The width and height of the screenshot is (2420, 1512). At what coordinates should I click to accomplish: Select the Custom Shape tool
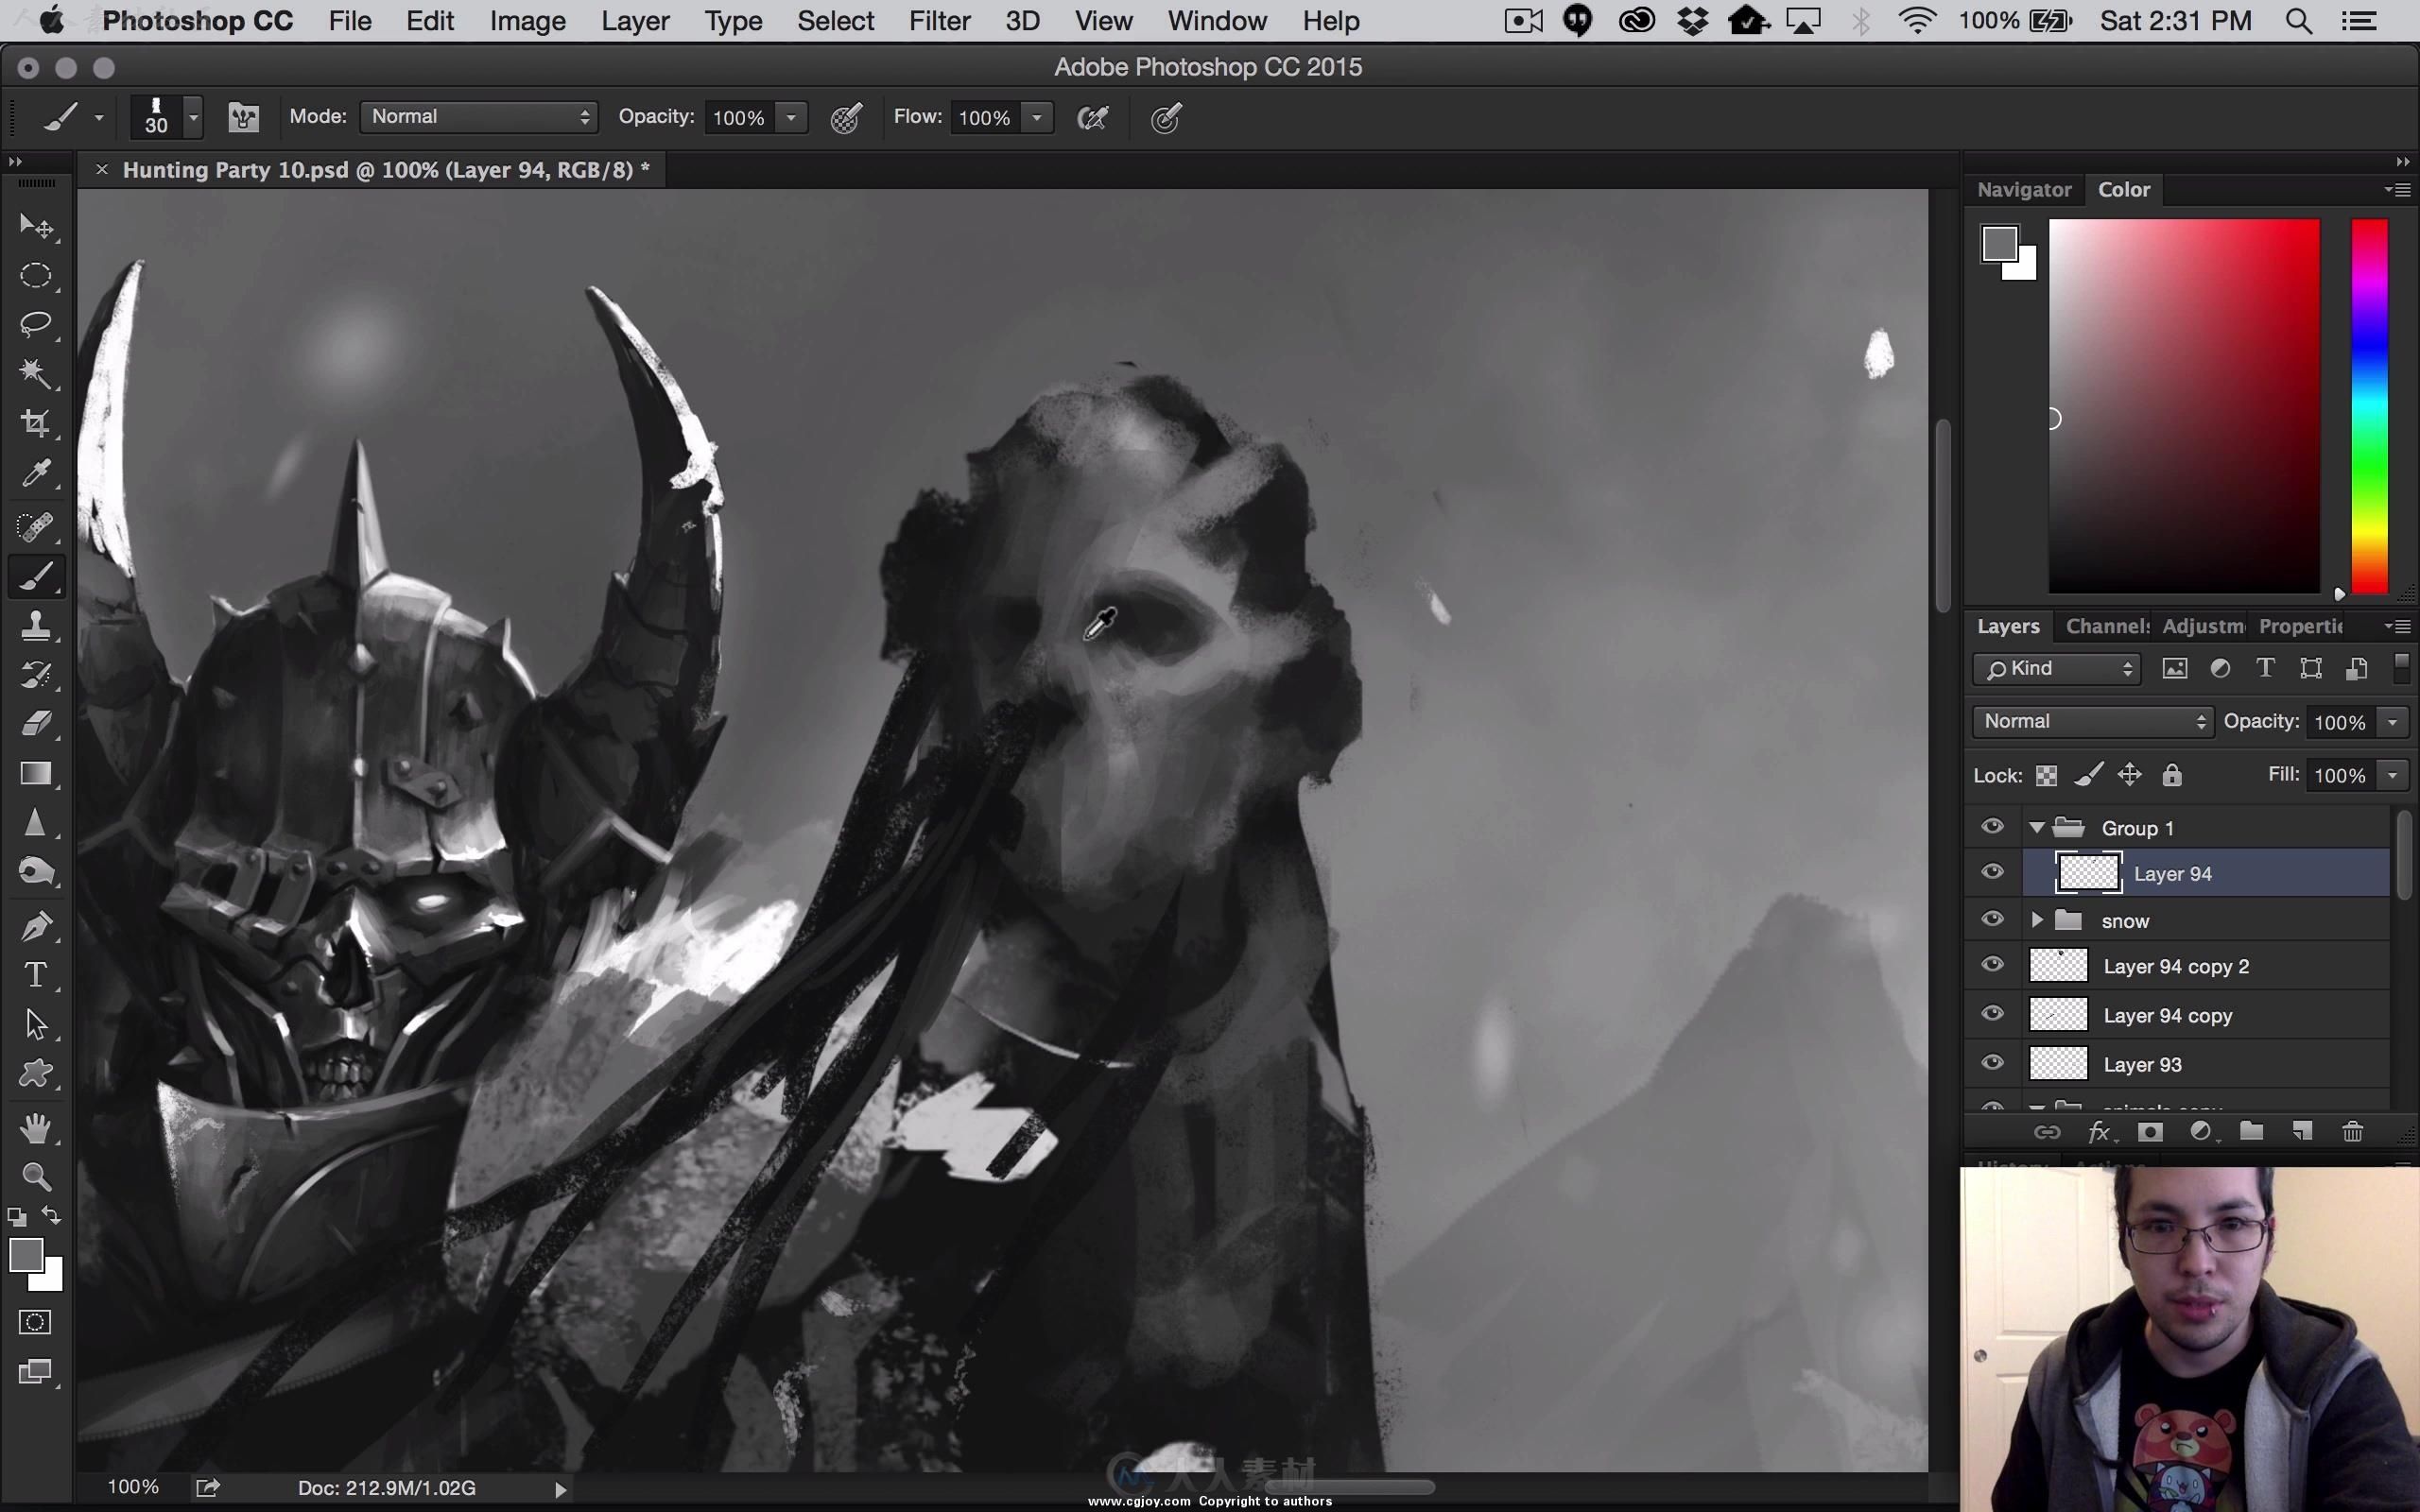click(x=36, y=1074)
